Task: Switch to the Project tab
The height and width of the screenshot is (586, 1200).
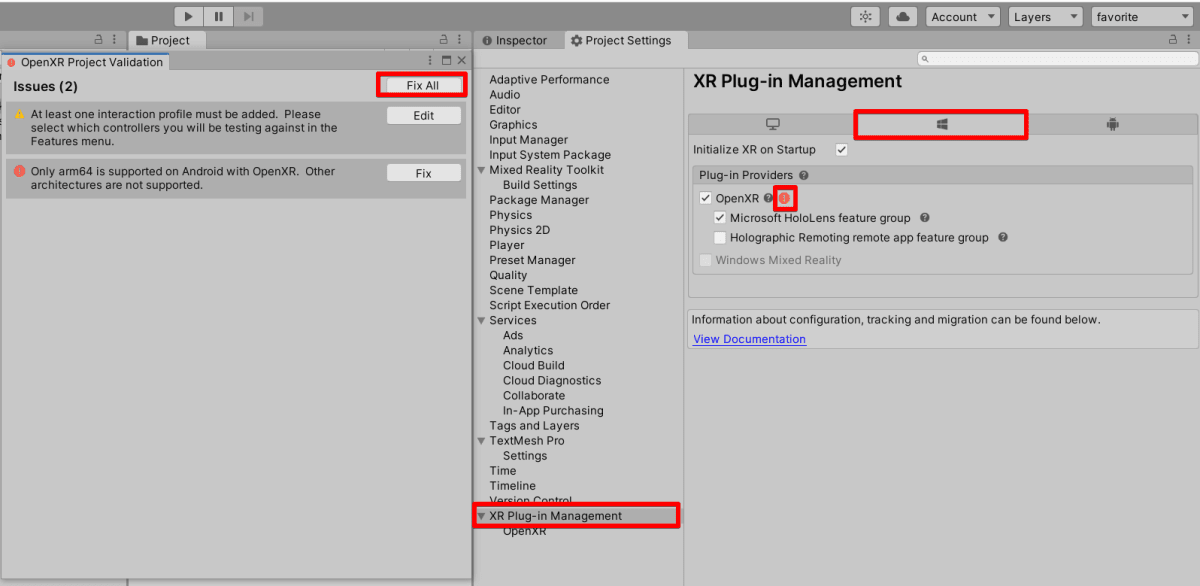Action: click(167, 40)
